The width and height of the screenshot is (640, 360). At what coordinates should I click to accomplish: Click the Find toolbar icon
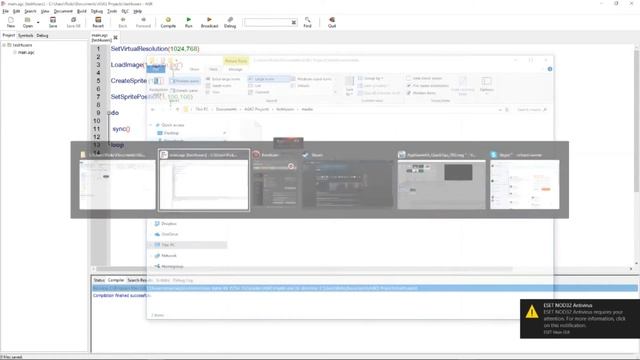tap(307, 22)
